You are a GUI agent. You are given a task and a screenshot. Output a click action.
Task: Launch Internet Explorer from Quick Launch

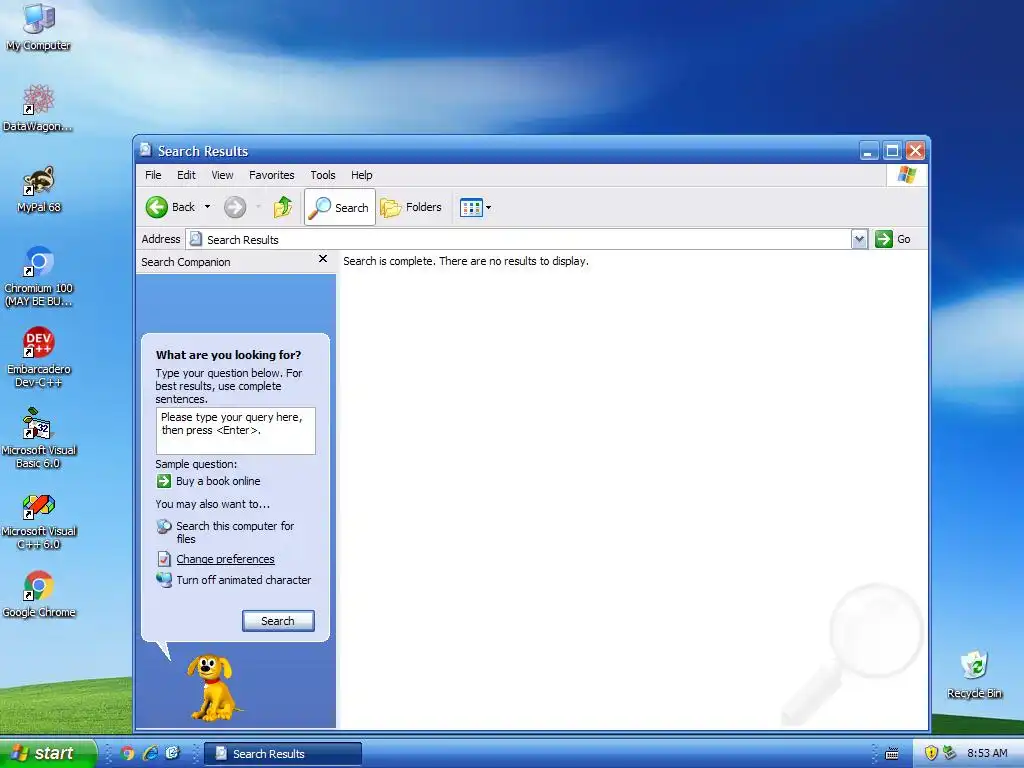point(150,754)
